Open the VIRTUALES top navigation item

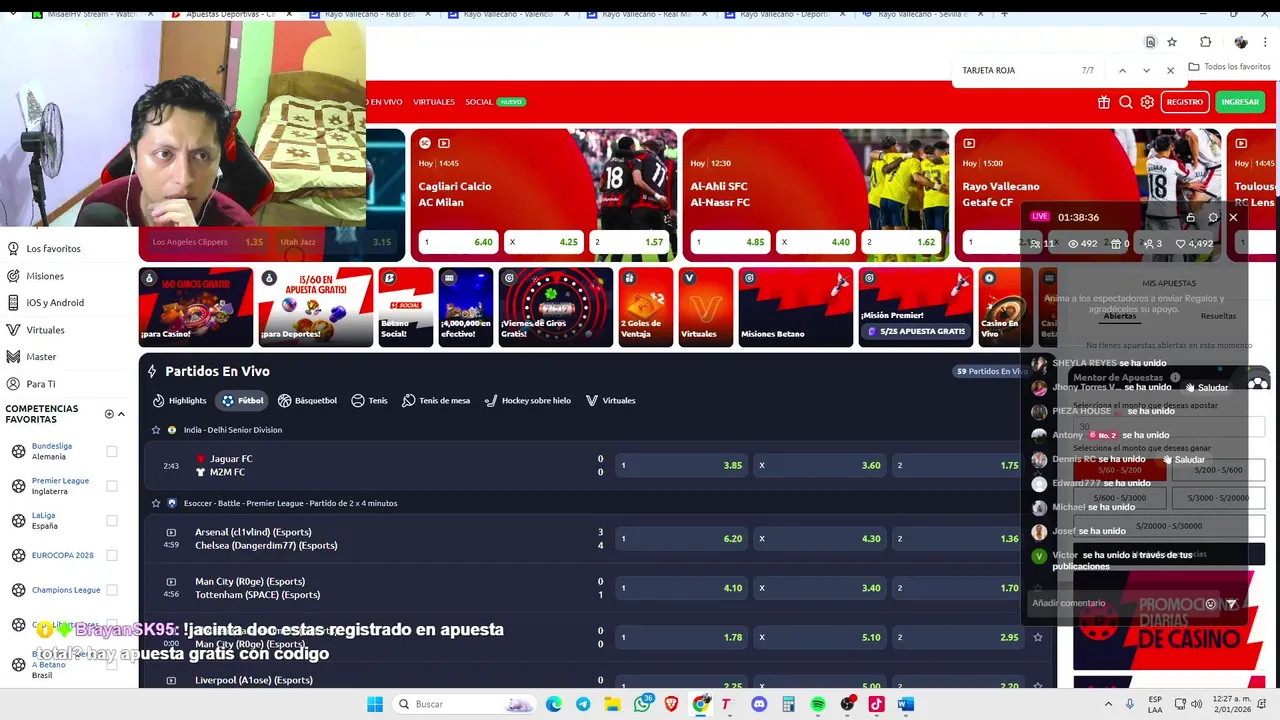pos(434,102)
